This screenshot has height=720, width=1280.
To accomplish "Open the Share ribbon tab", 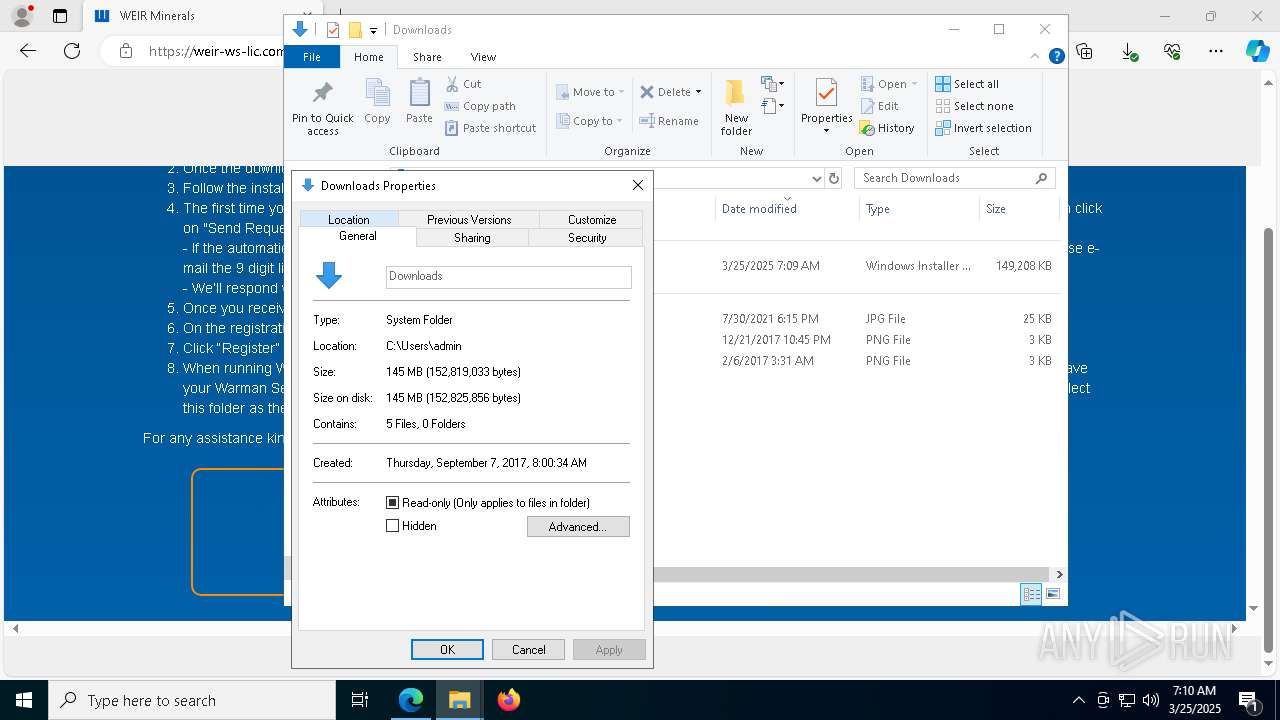I will coord(427,57).
